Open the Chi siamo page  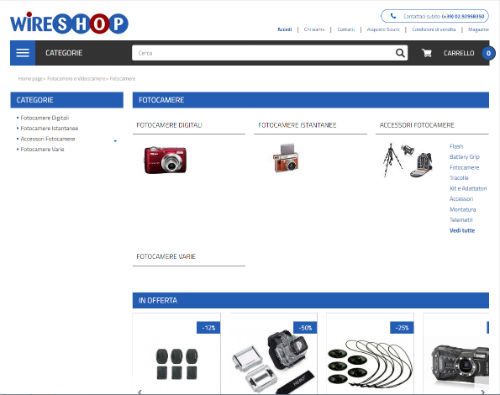(x=314, y=29)
